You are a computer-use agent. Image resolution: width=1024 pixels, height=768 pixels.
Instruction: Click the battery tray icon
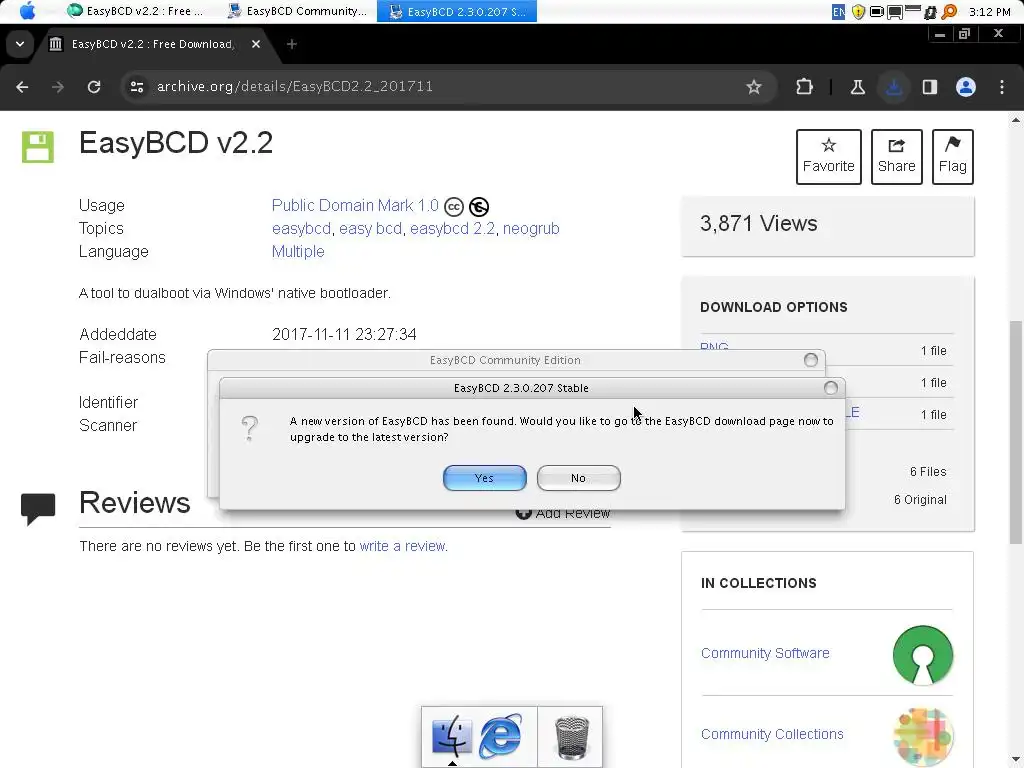(x=877, y=11)
